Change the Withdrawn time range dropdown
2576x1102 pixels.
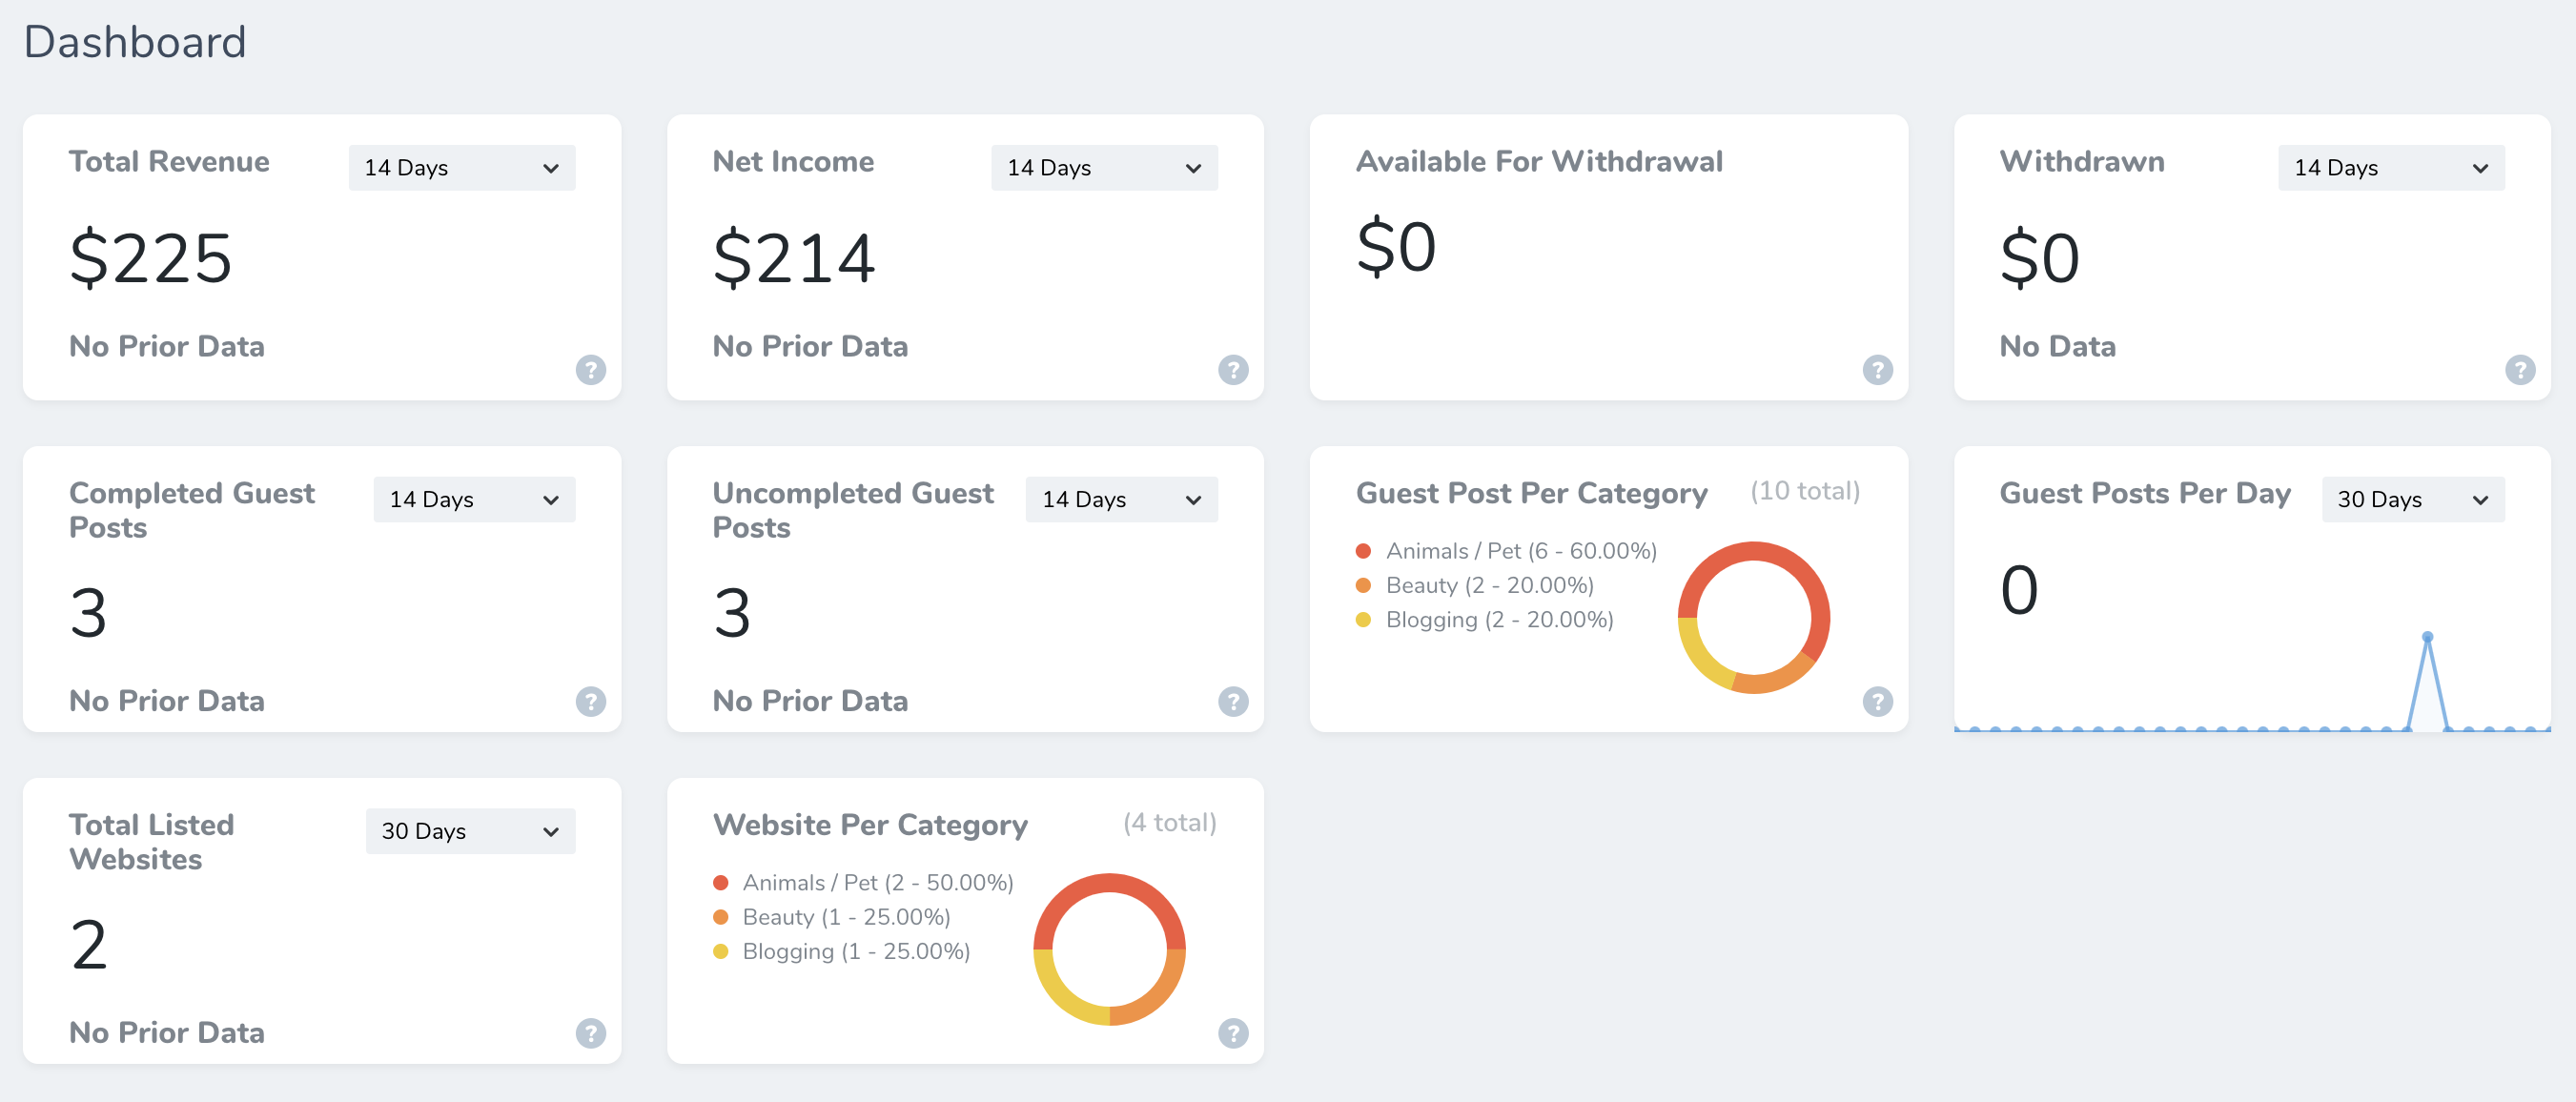(2391, 168)
